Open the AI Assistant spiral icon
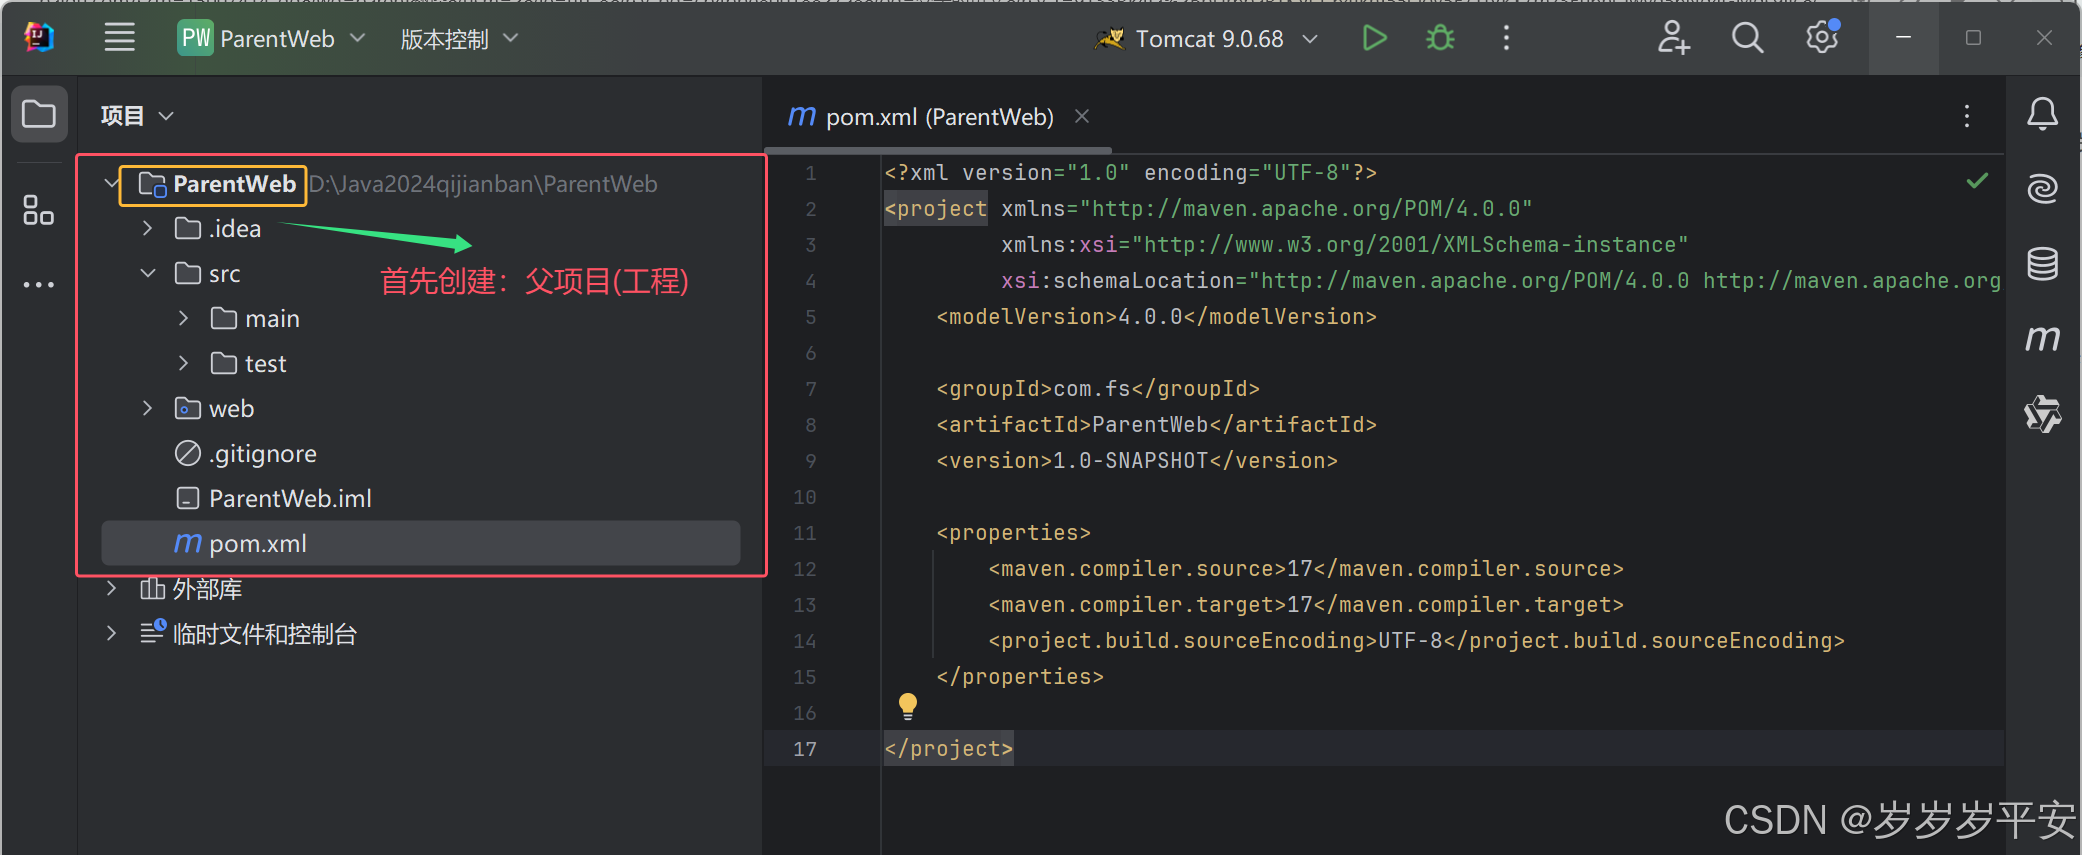Image resolution: width=2082 pixels, height=855 pixels. 2042,188
